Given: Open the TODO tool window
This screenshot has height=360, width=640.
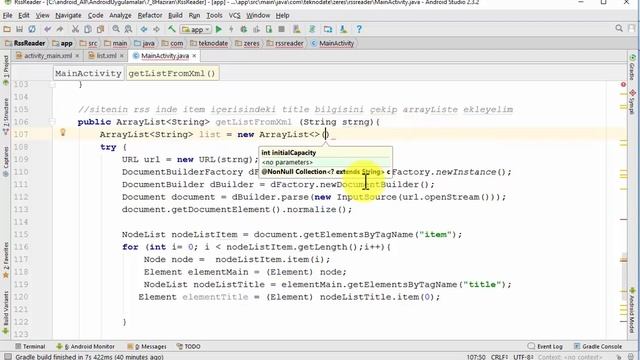Looking at the screenshot, I should click(x=188, y=346).
